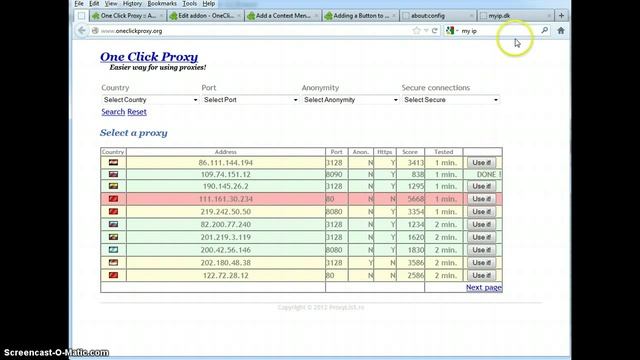Switch to 'Adding a Button to...' tab
This screenshot has width=640, height=360.
tap(360, 16)
